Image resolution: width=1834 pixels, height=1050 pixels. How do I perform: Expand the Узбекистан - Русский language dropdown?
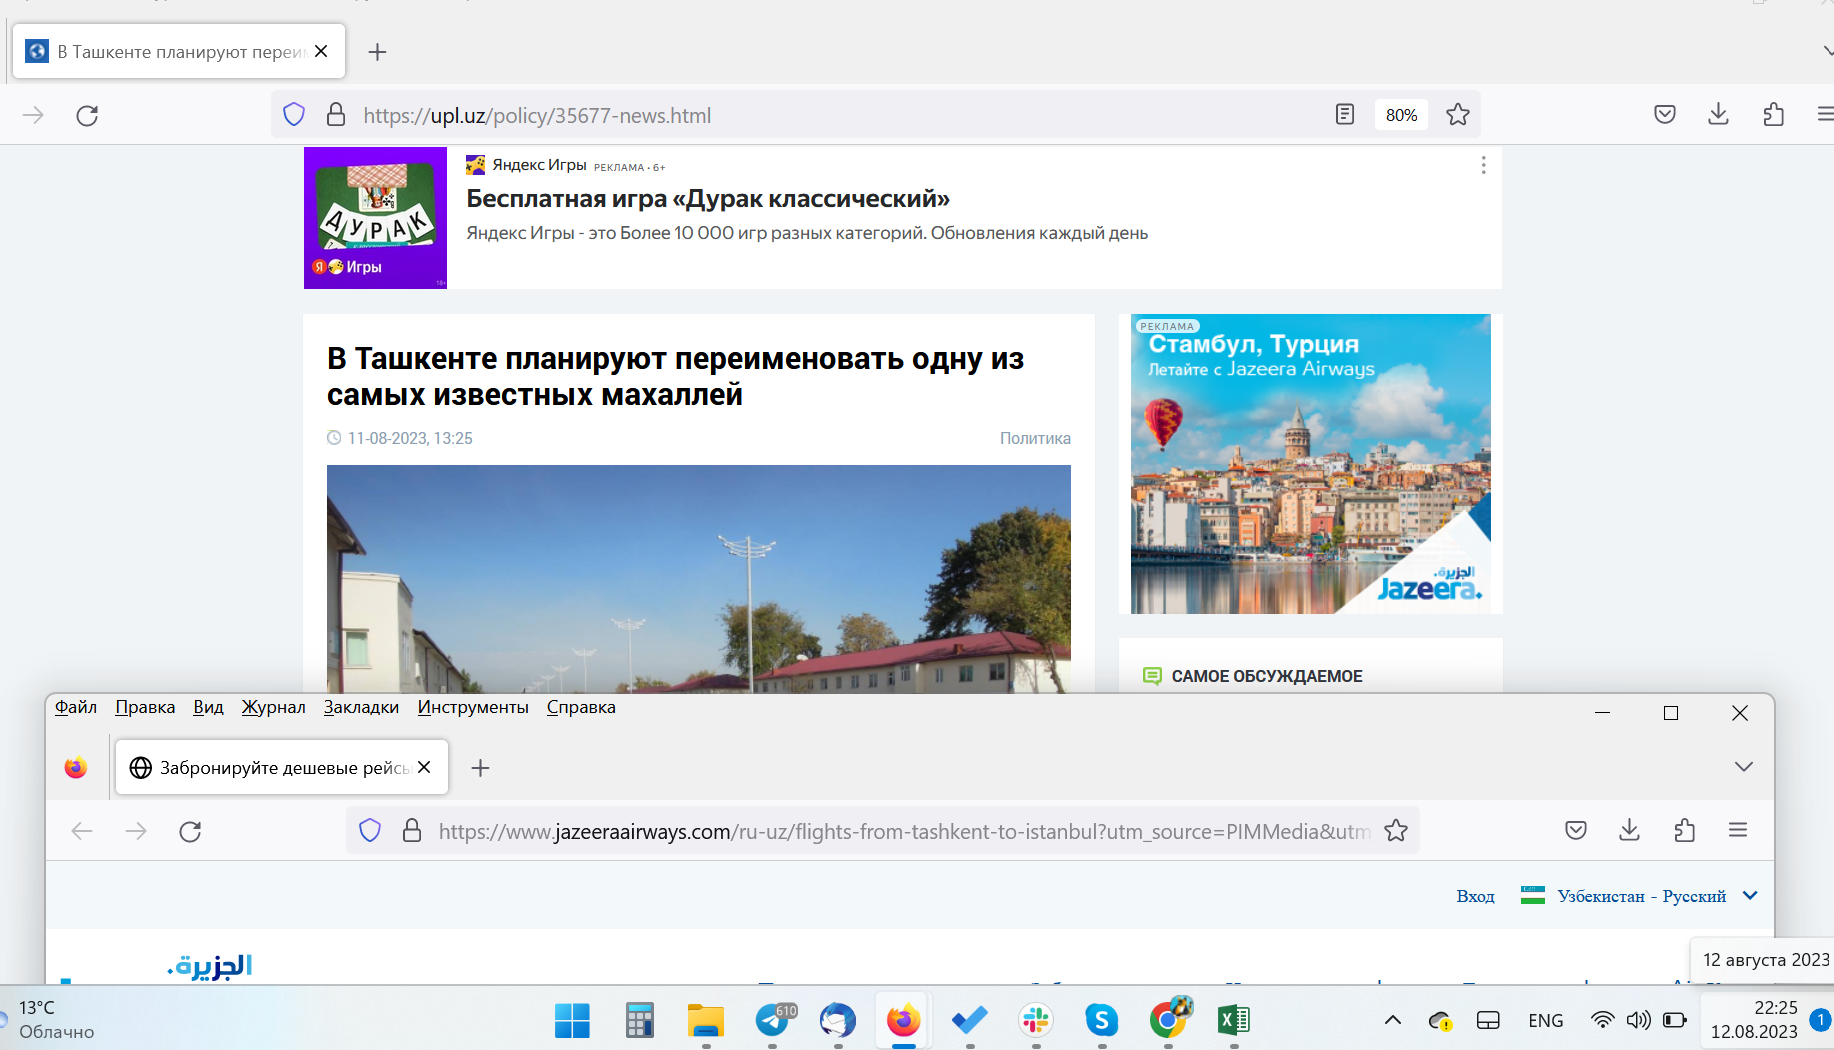pyautogui.click(x=1750, y=896)
